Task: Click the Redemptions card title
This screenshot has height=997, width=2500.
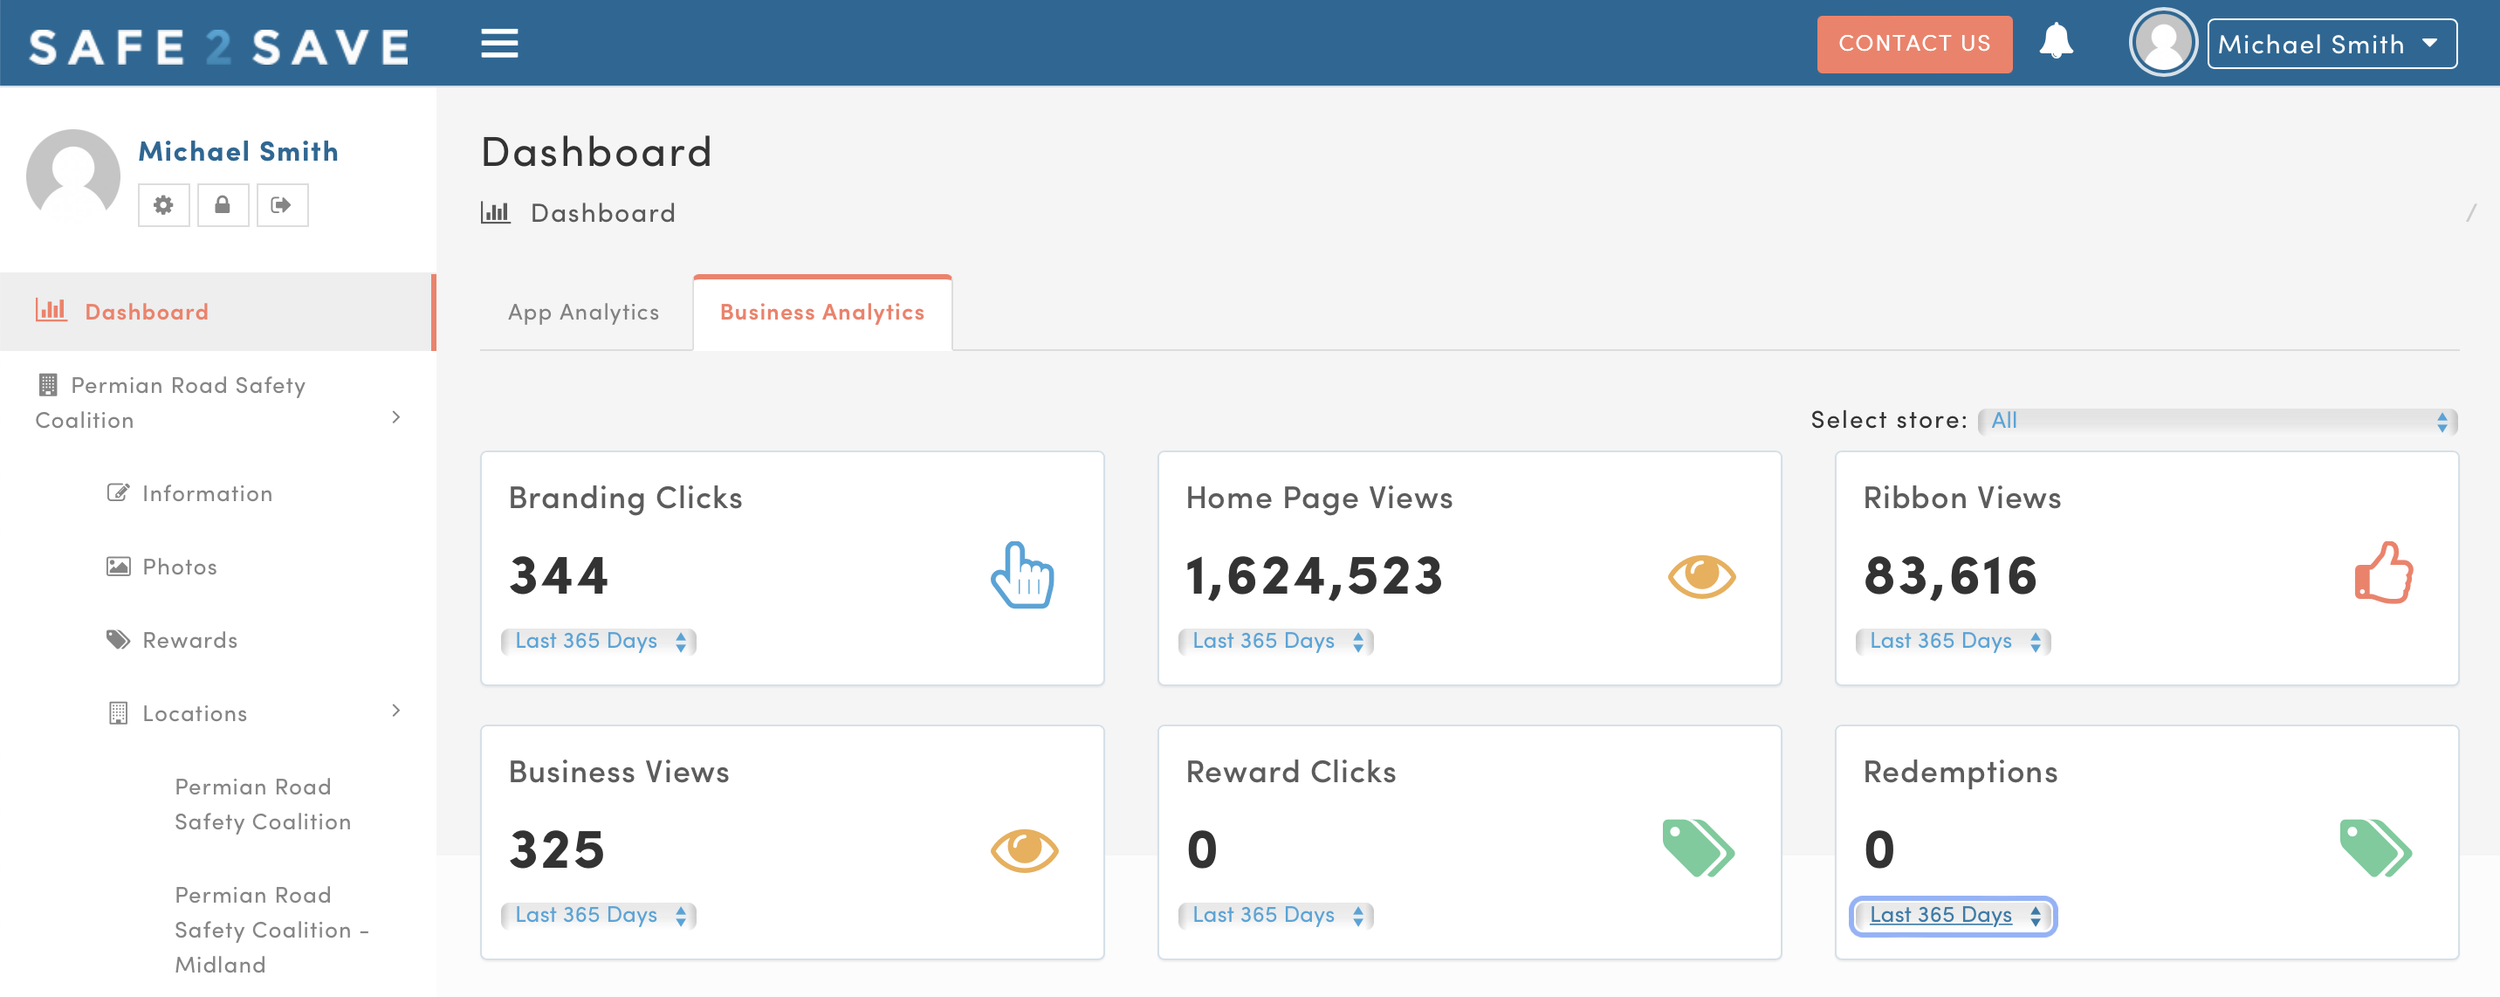Action: 1960,773
